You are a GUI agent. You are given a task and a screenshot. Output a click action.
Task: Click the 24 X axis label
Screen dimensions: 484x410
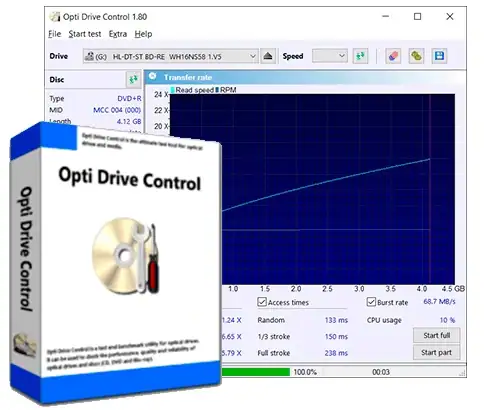tap(161, 95)
